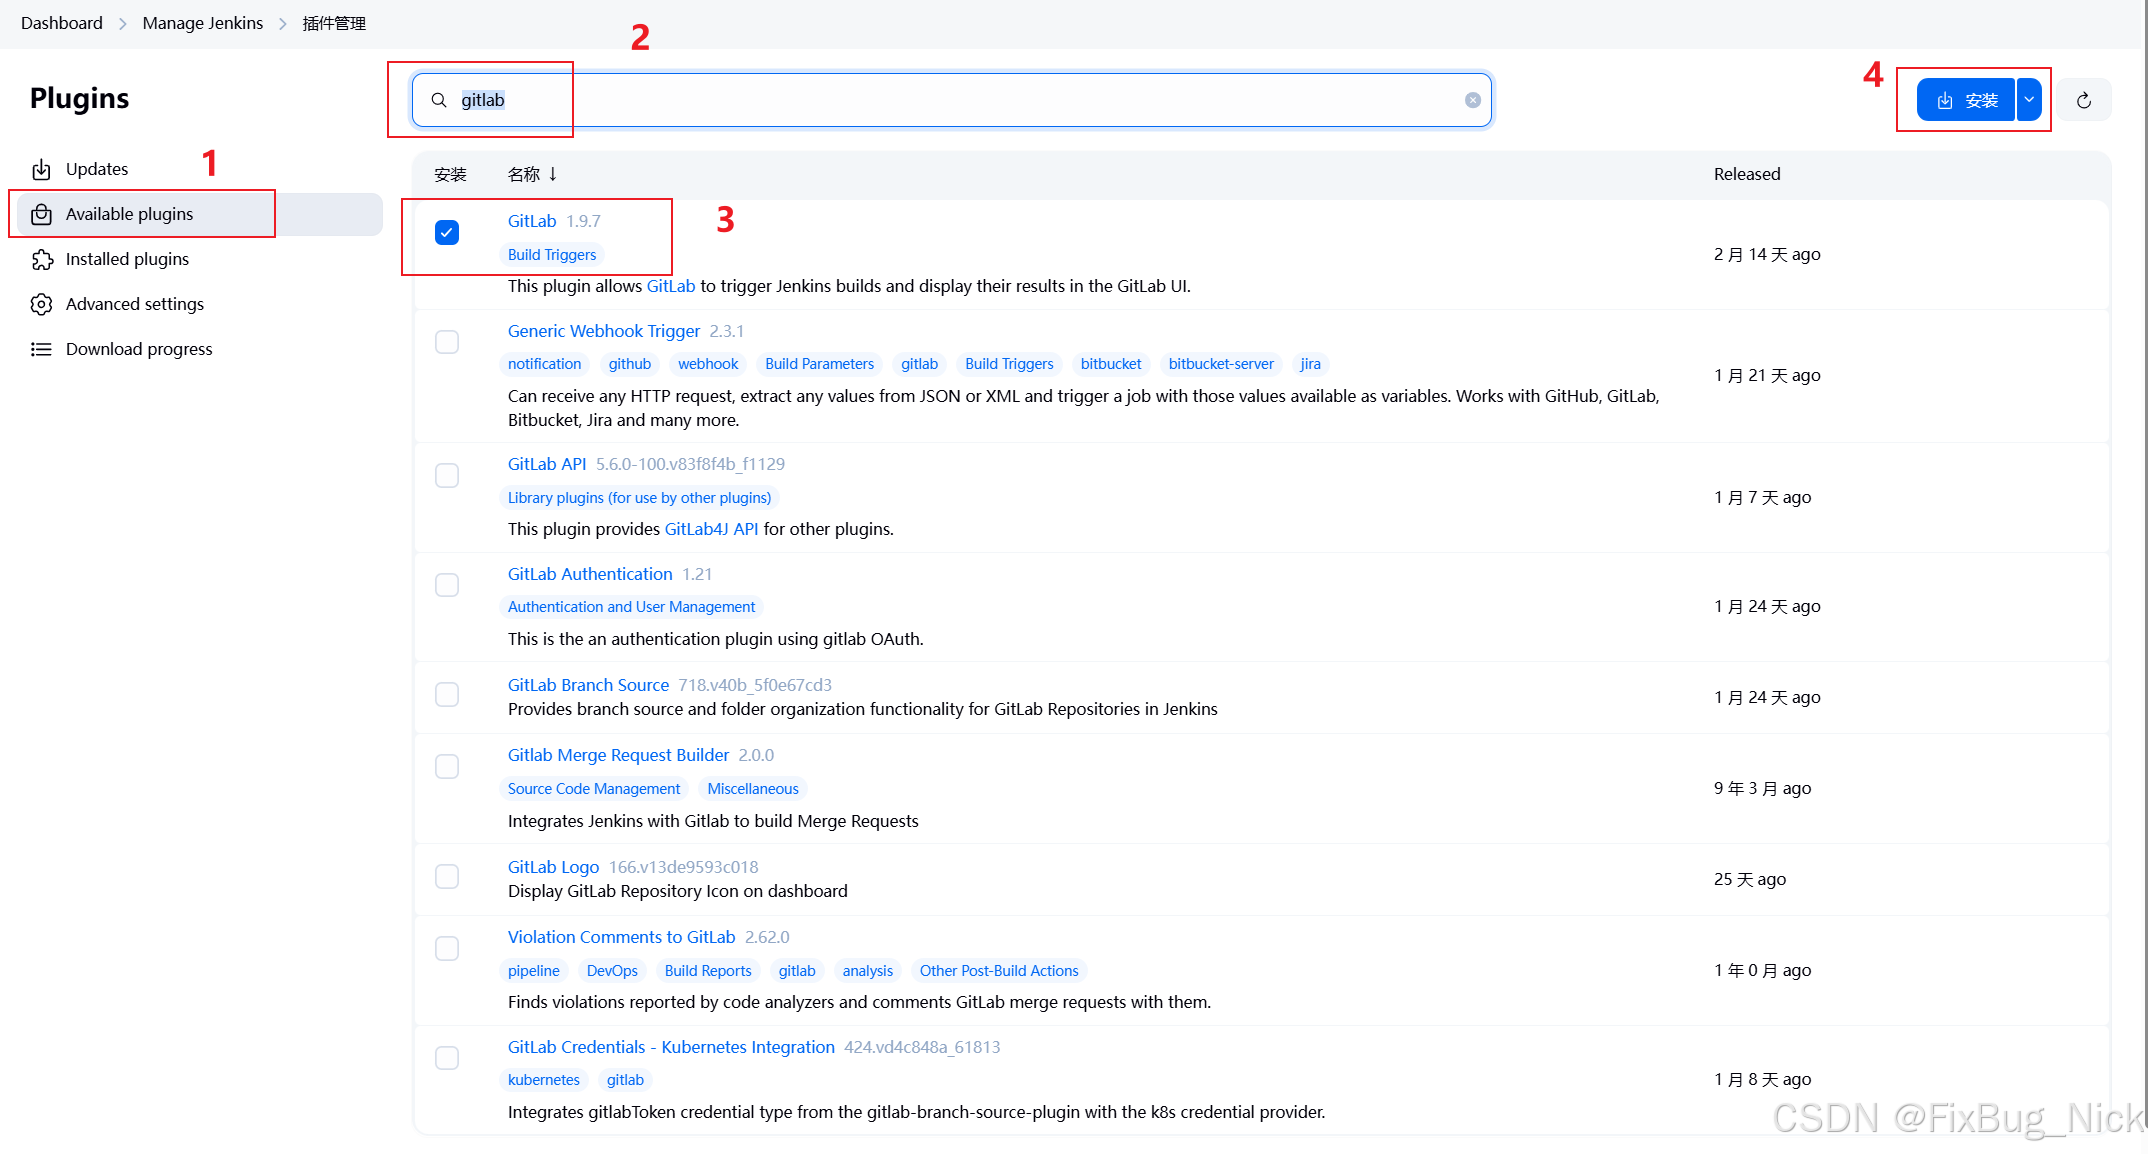Viewport: 2148px width, 1154px height.
Task: Open the GitLab Branch Source plugin link
Action: (588, 685)
